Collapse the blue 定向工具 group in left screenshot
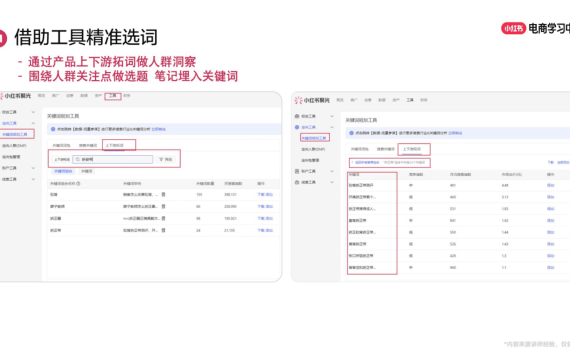The width and height of the screenshot is (570, 360). coord(33,123)
